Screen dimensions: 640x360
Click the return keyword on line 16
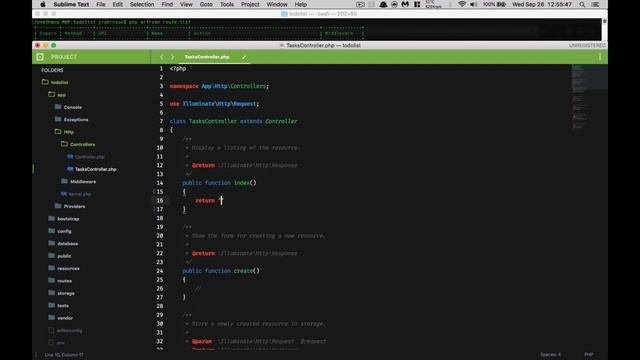point(205,200)
